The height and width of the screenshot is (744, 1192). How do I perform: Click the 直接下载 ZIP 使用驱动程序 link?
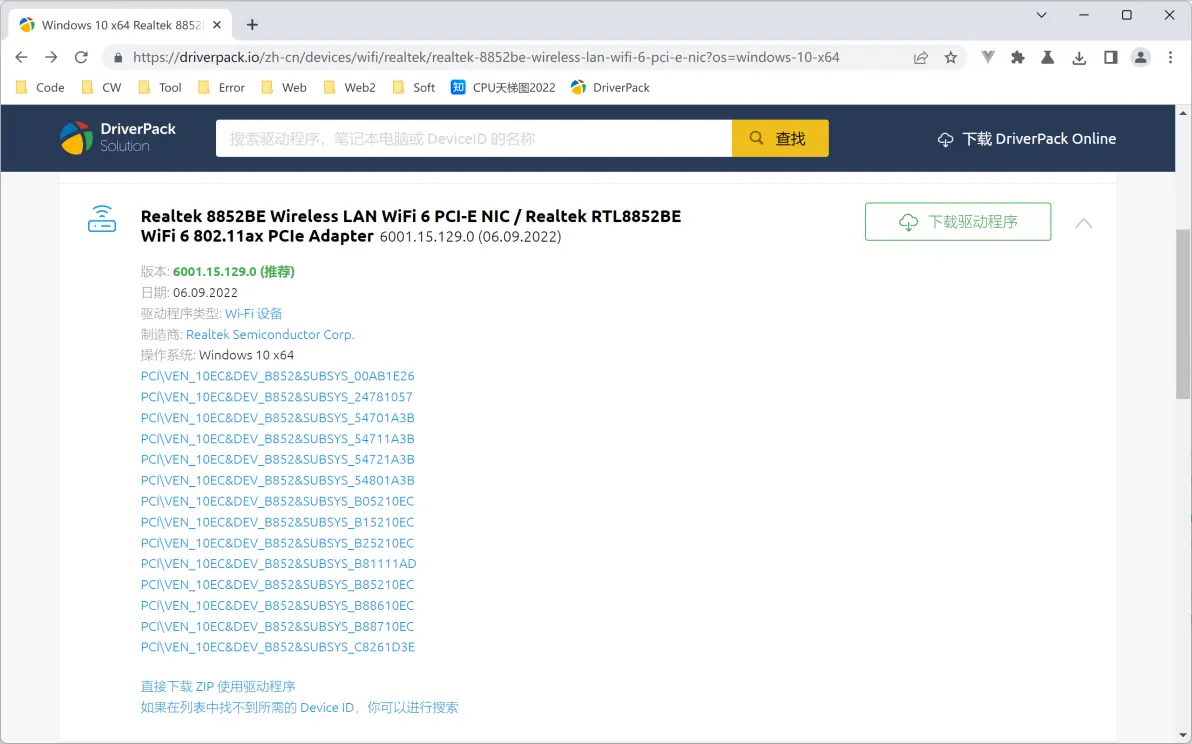point(218,686)
